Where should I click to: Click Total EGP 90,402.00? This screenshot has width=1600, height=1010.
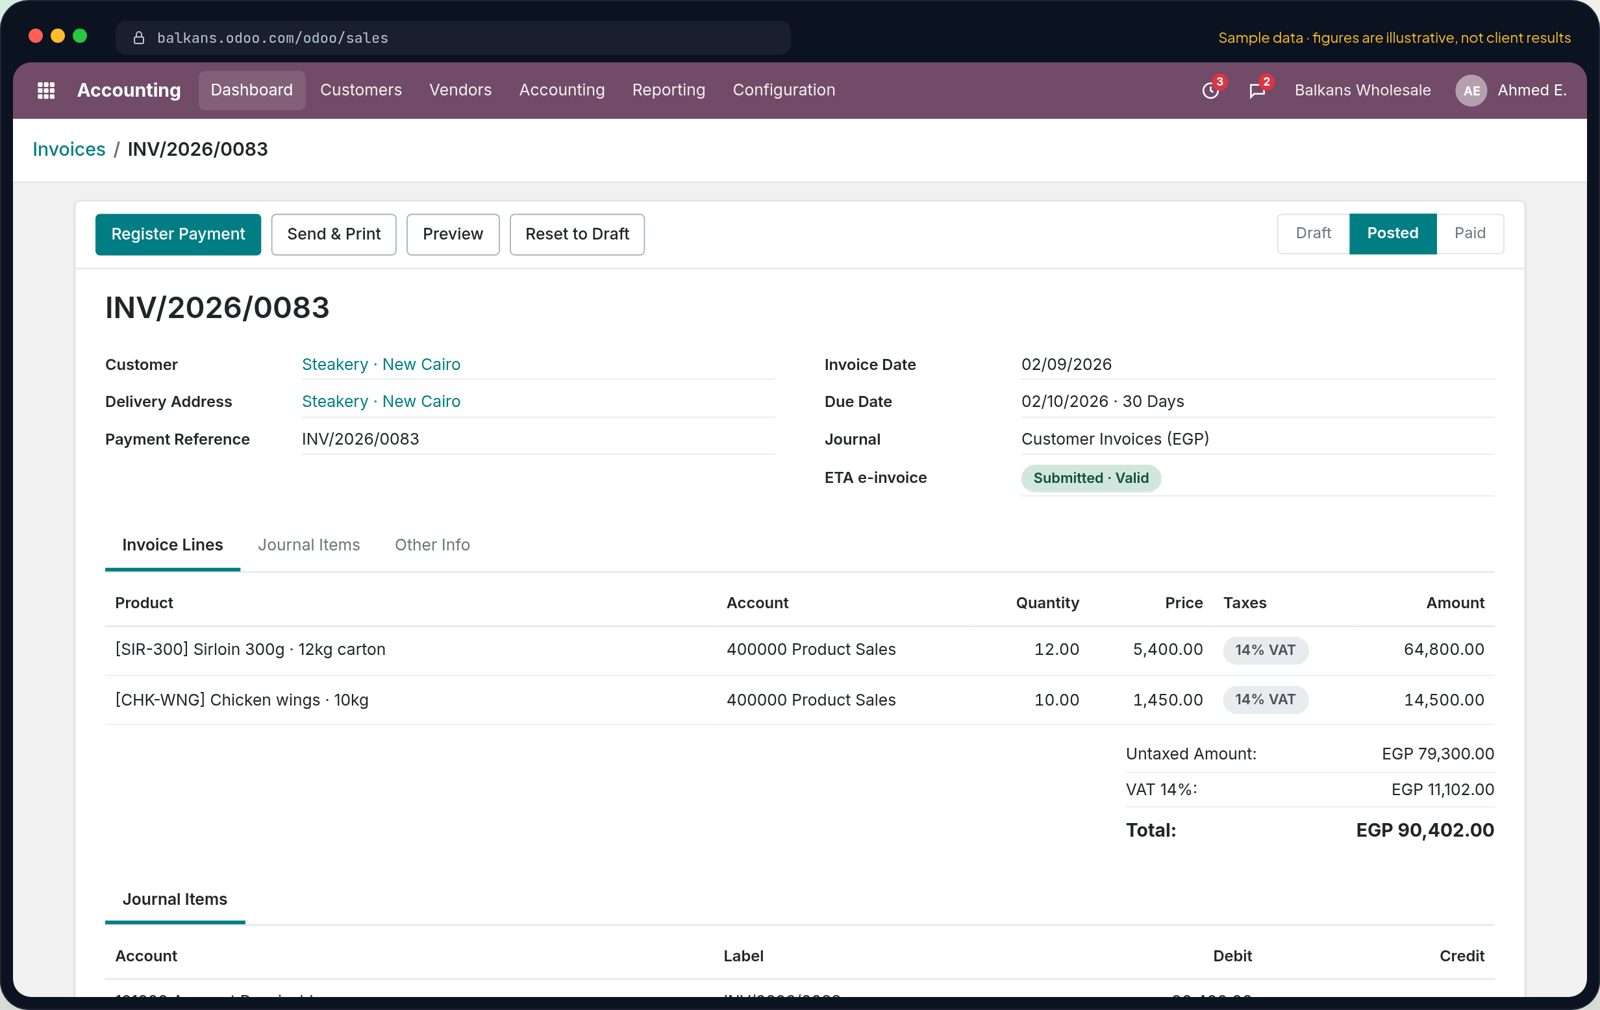point(1425,830)
